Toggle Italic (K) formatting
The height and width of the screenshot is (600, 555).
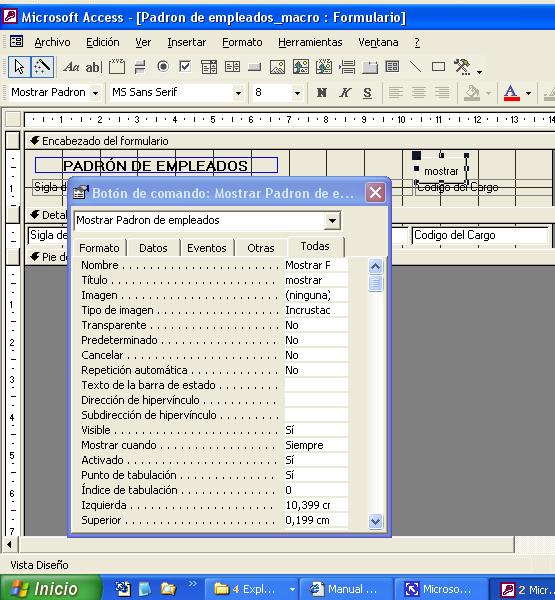(345, 92)
